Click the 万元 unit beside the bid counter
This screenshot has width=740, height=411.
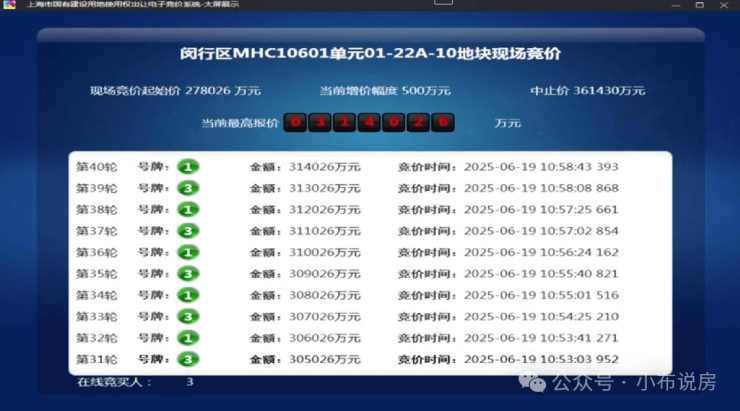[x=508, y=123]
